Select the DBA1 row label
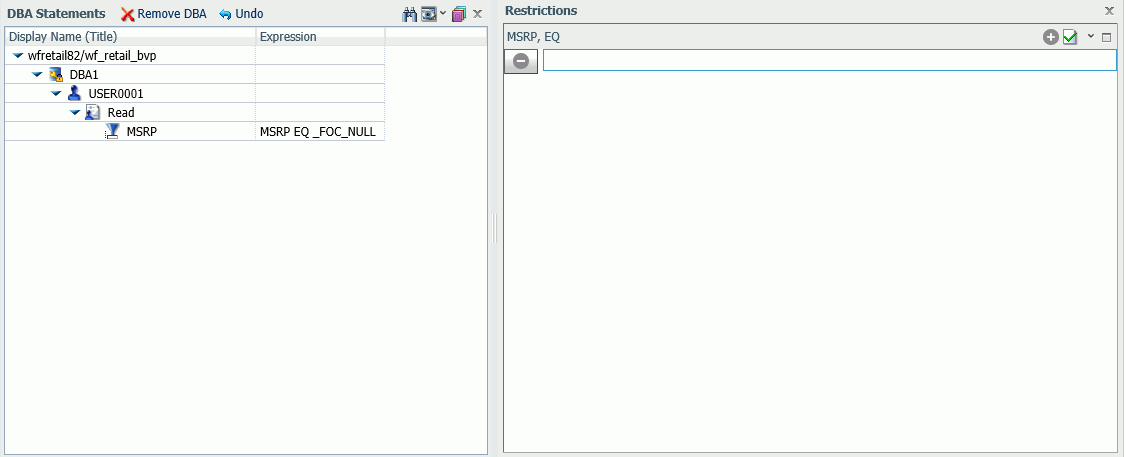Screen dimensions: 1126x457 [84, 75]
